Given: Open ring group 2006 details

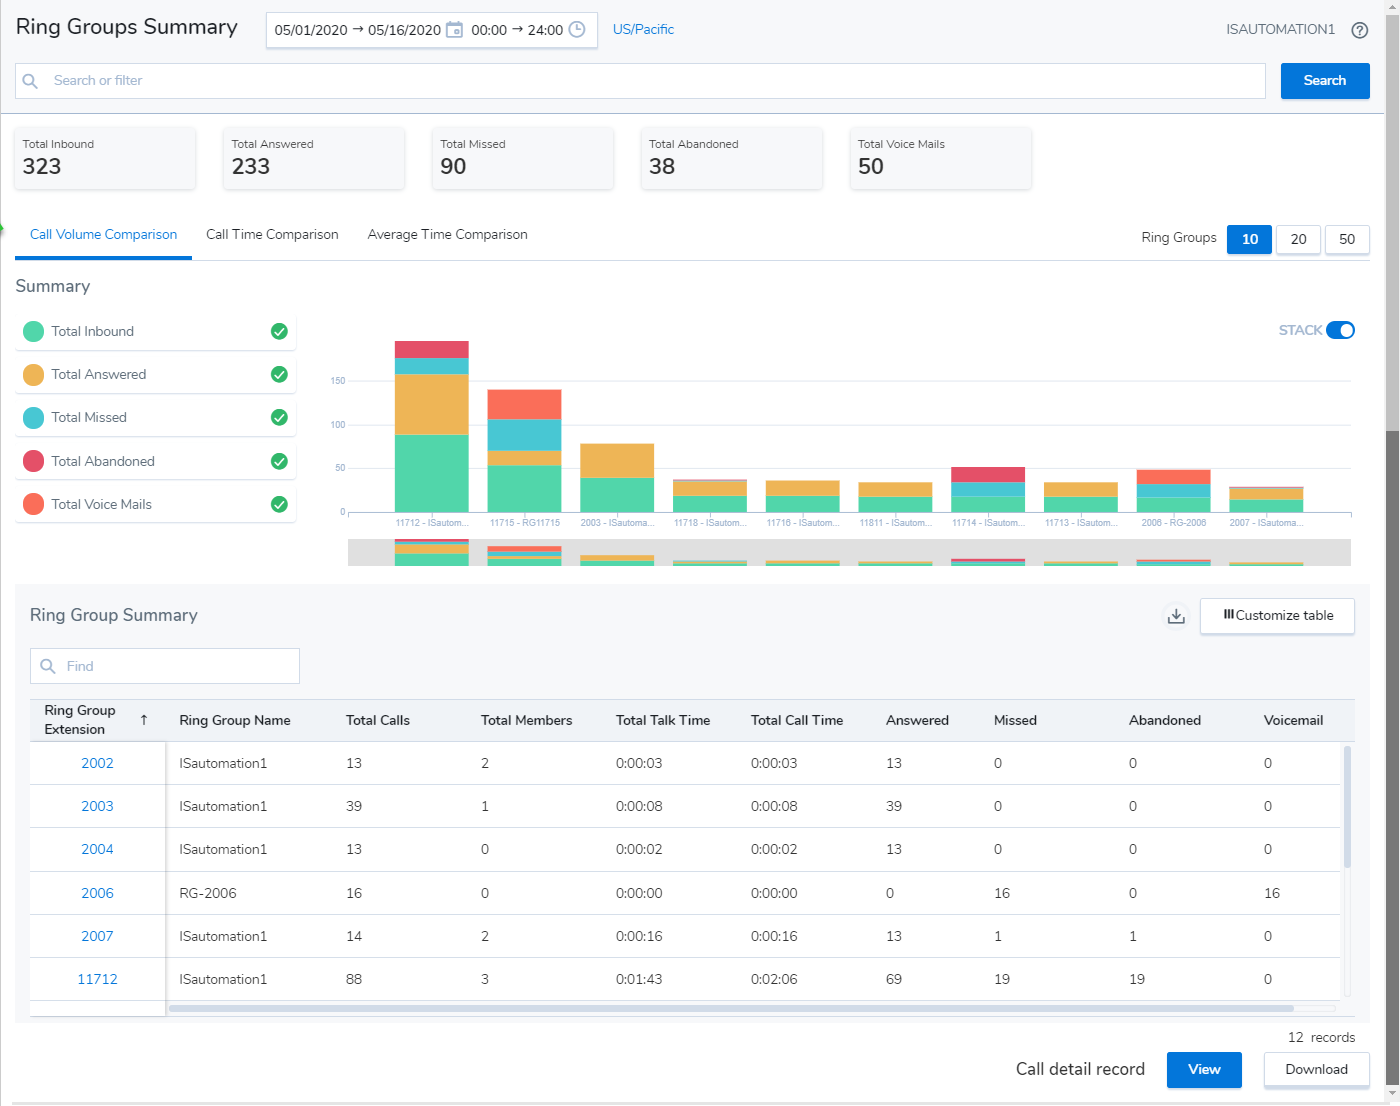Looking at the screenshot, I should point(97,892).
